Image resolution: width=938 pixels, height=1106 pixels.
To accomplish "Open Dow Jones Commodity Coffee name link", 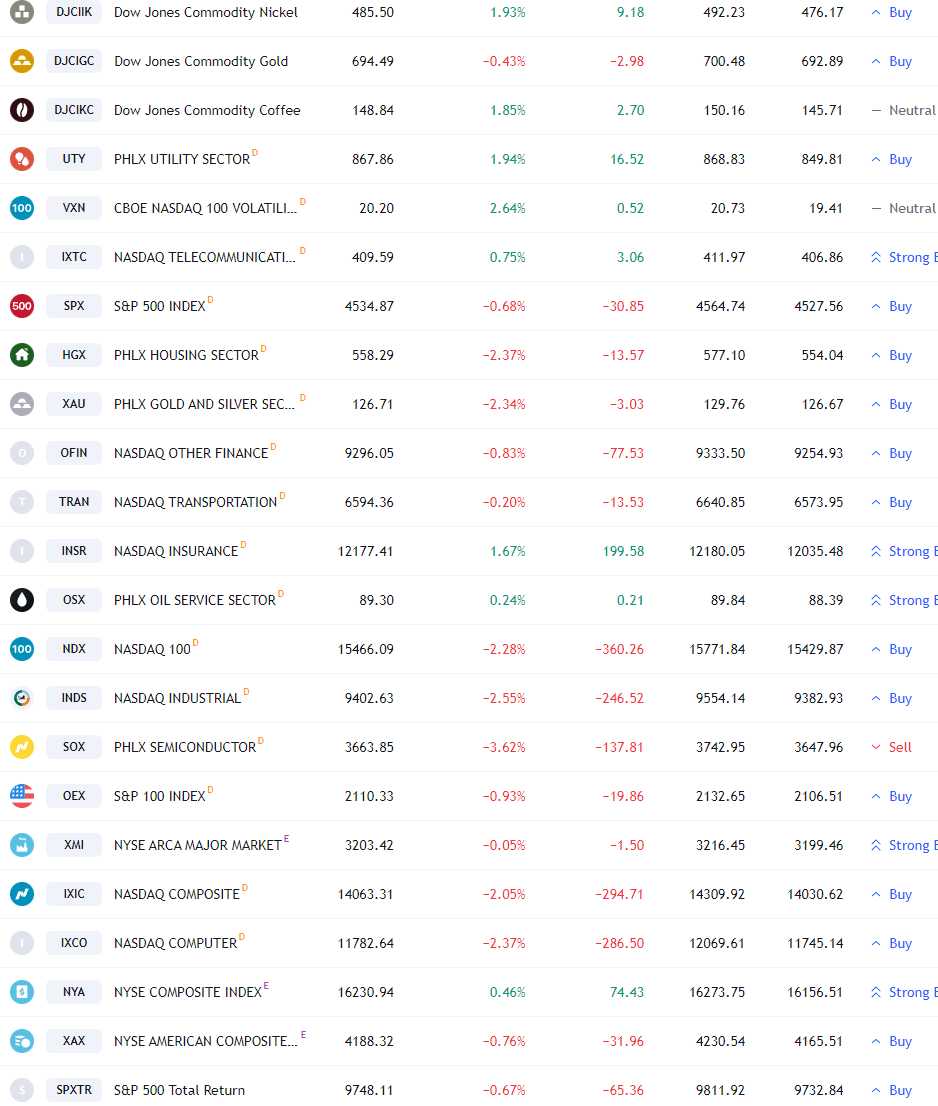I will pyautogui.click(x=207, y=110).
